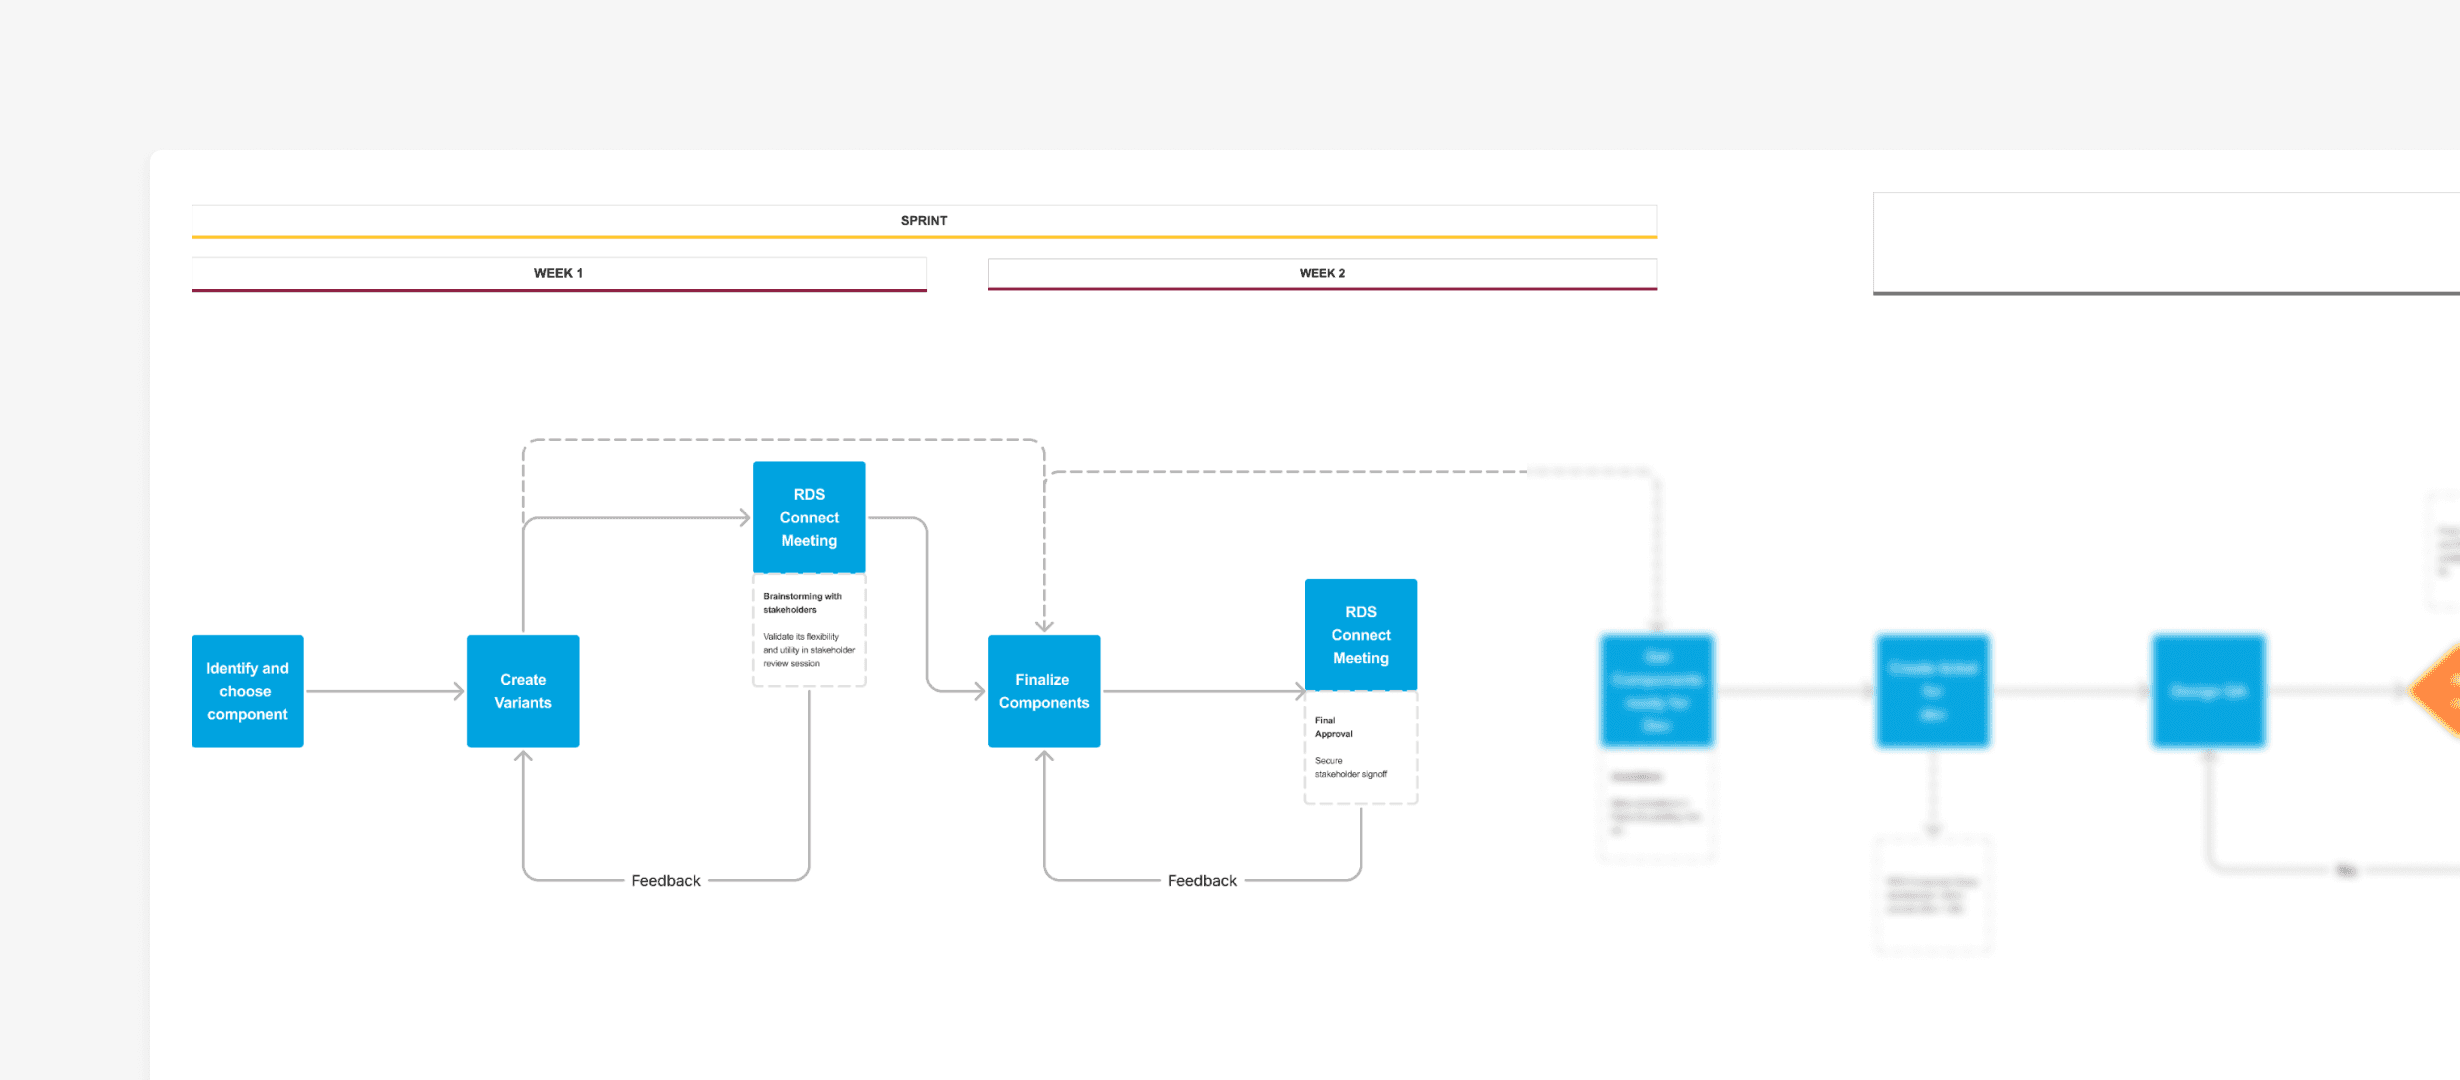The height and width of the screenshot is (1080, 2460).
Task: Select the WEEK 2 header label
Action: pyautogui.click(x=1321, y=273)
